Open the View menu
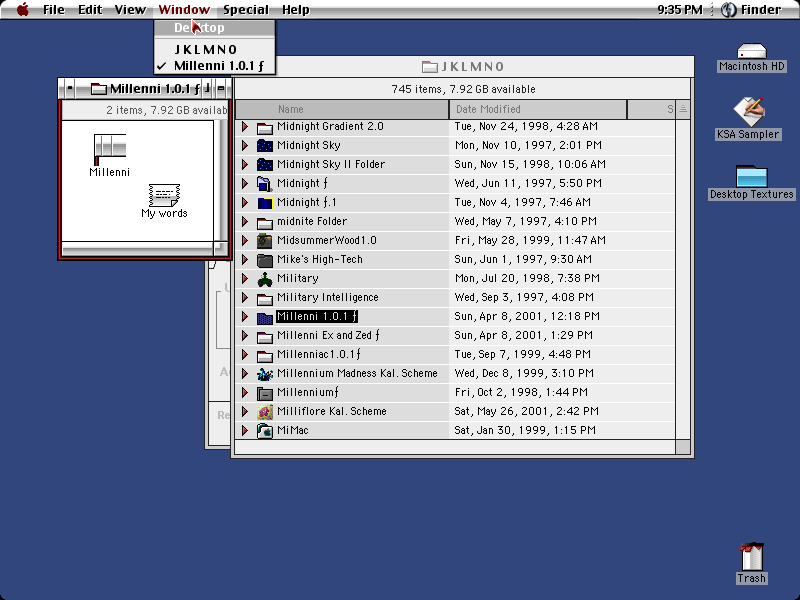Viewport: 800px width, 600px height. [x=130, y=9]
